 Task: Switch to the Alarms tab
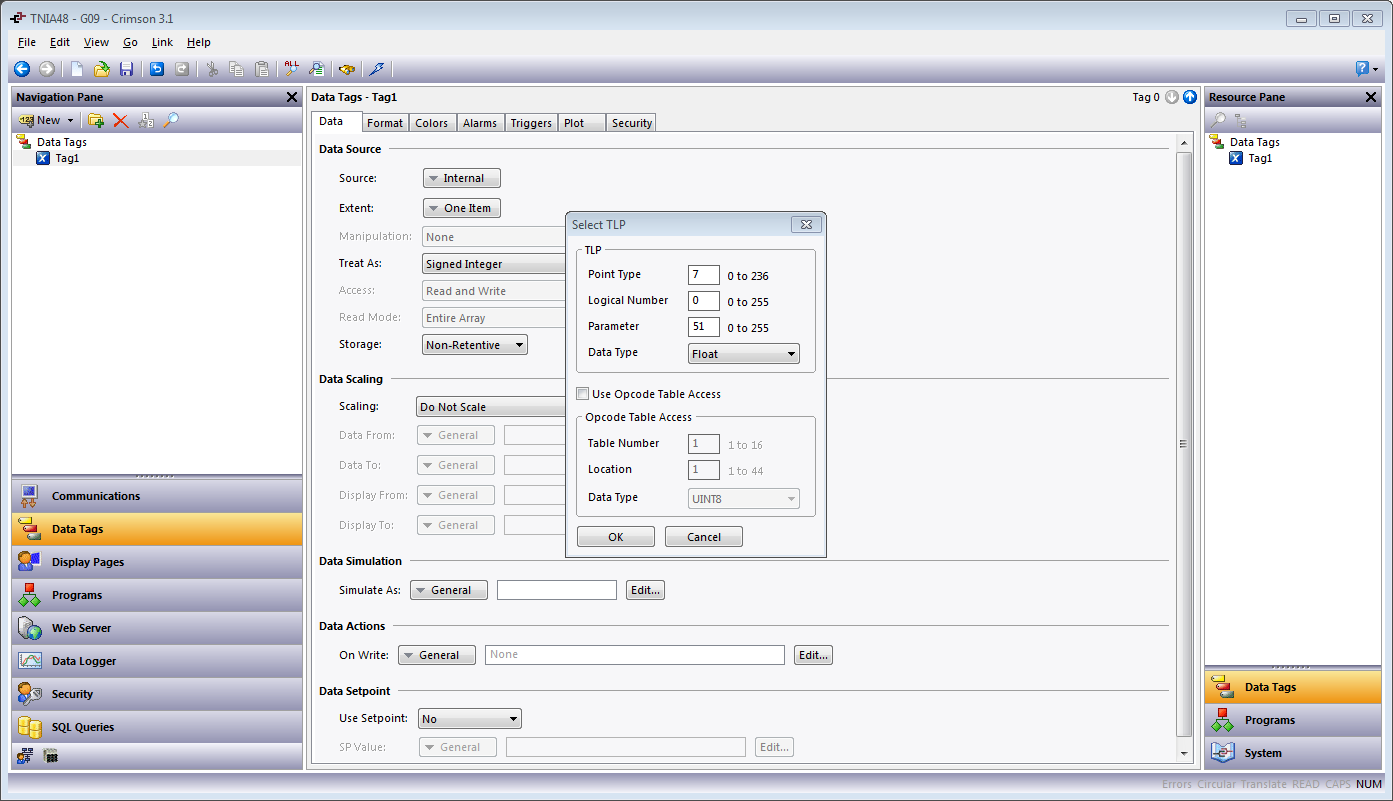[480, 123]
